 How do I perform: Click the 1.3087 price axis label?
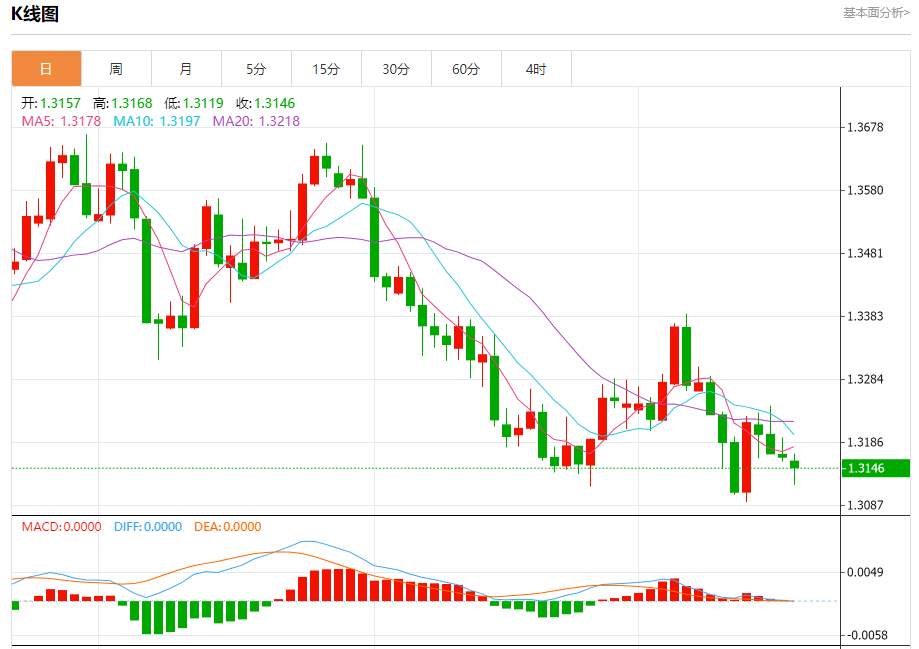point(865,505)
